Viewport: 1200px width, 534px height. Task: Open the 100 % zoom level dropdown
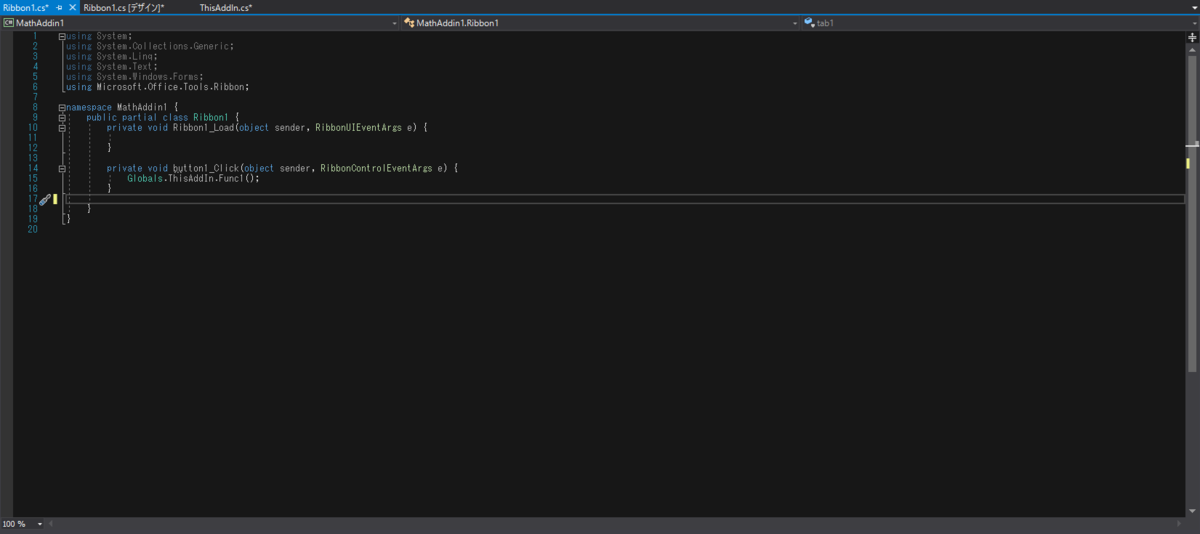40,524
